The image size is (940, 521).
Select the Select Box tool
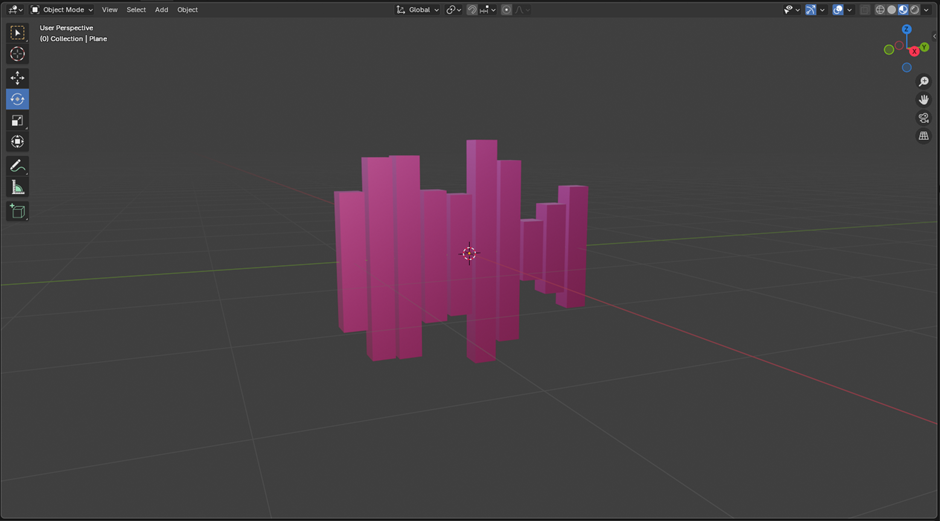click(x=17, y=33)
